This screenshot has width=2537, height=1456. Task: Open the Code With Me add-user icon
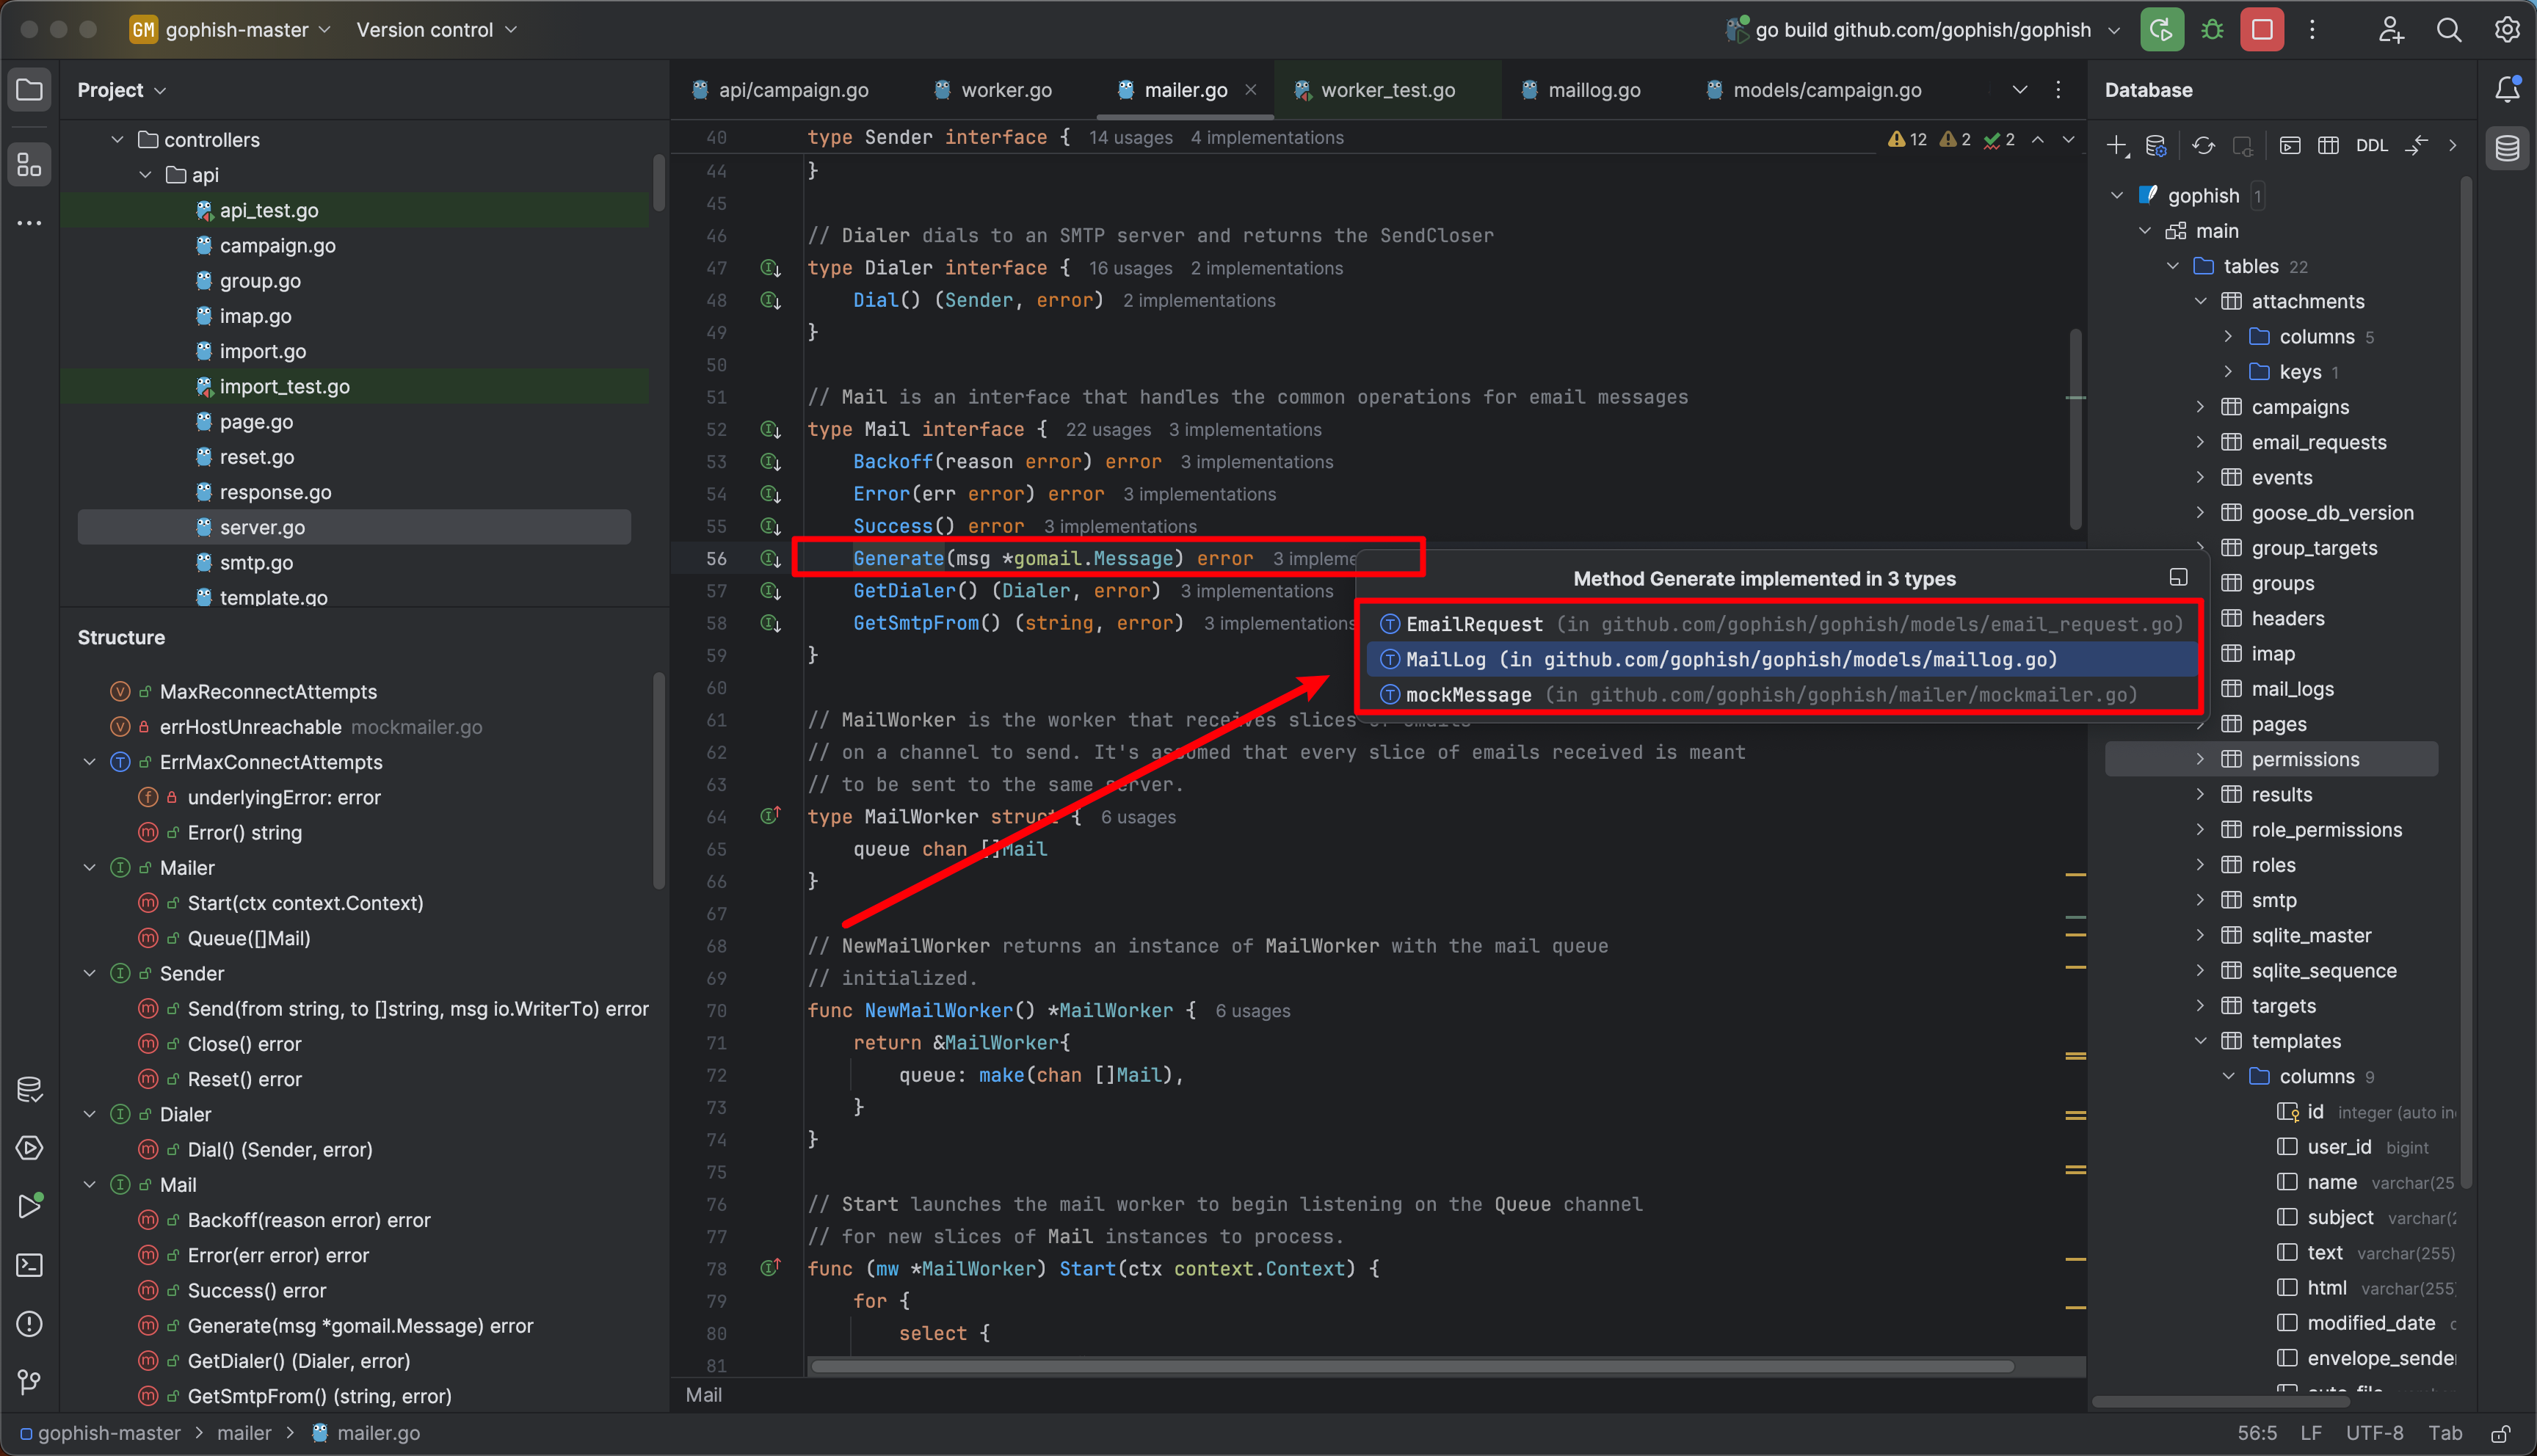(x=2390, y=30)
